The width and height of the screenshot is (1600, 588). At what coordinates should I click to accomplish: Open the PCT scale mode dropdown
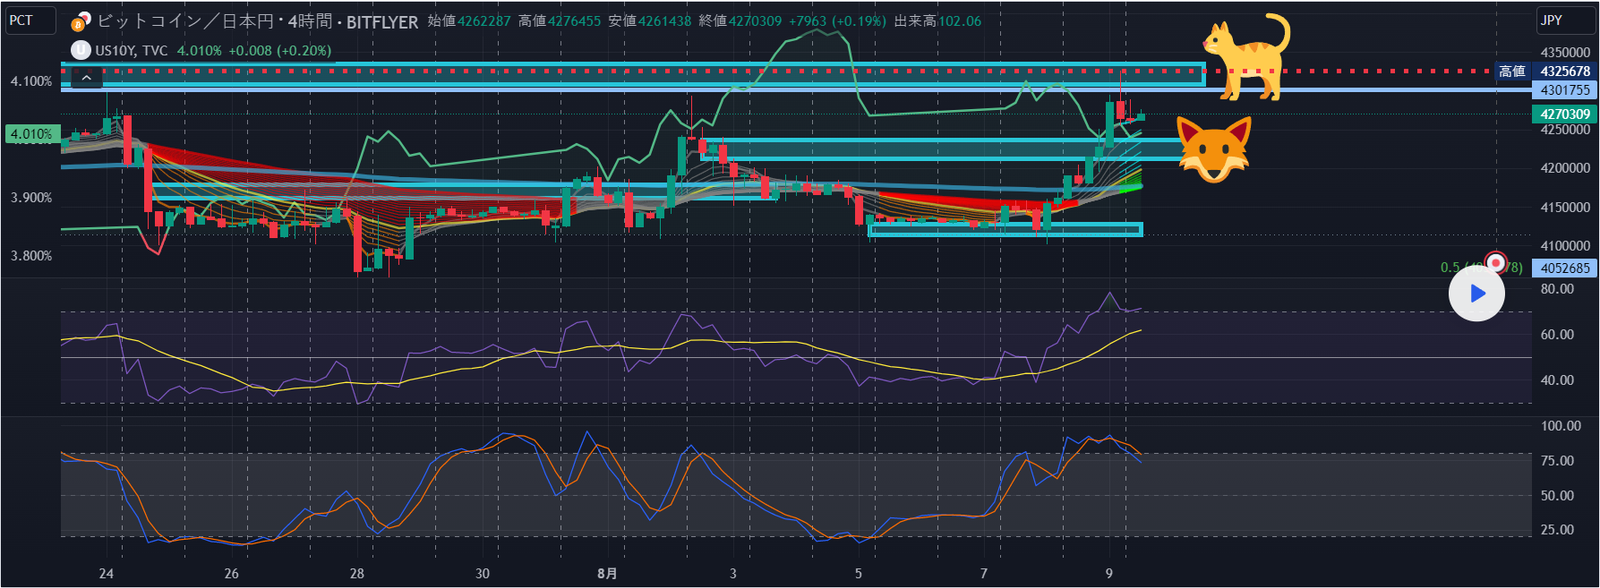(x=30, y=20)
